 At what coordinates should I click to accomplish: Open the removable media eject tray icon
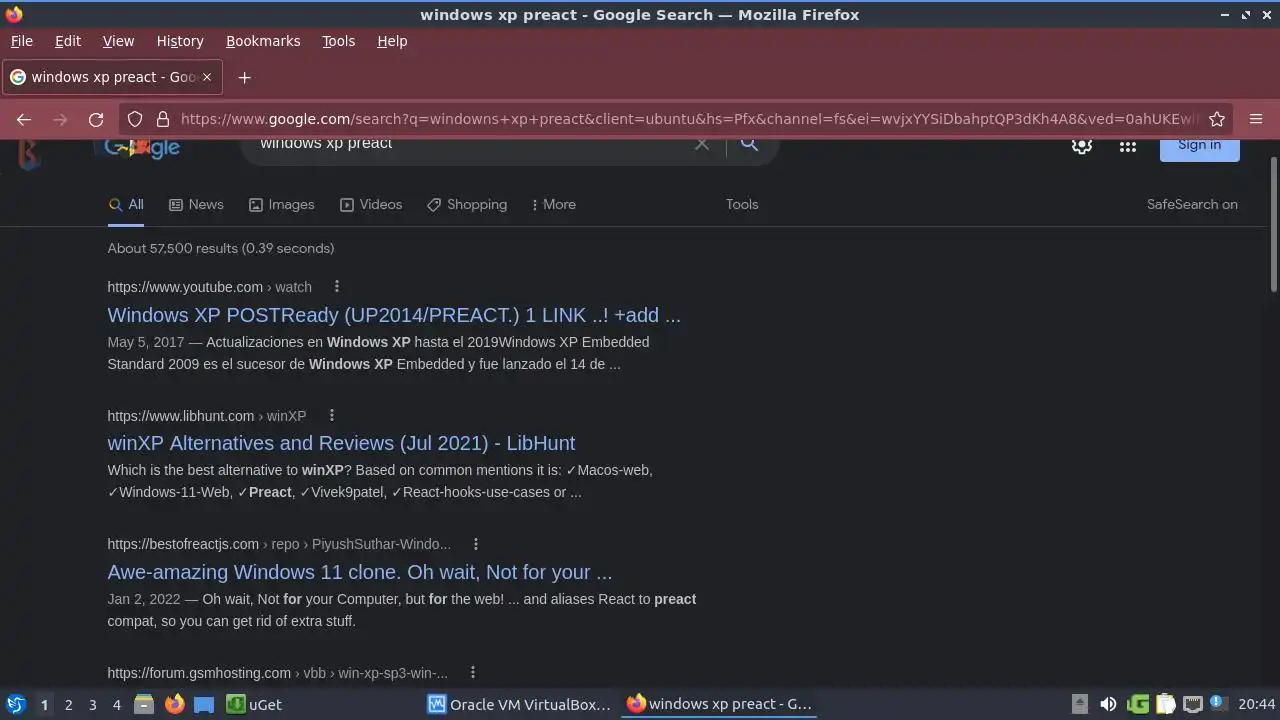click(x=1080, y=704)
